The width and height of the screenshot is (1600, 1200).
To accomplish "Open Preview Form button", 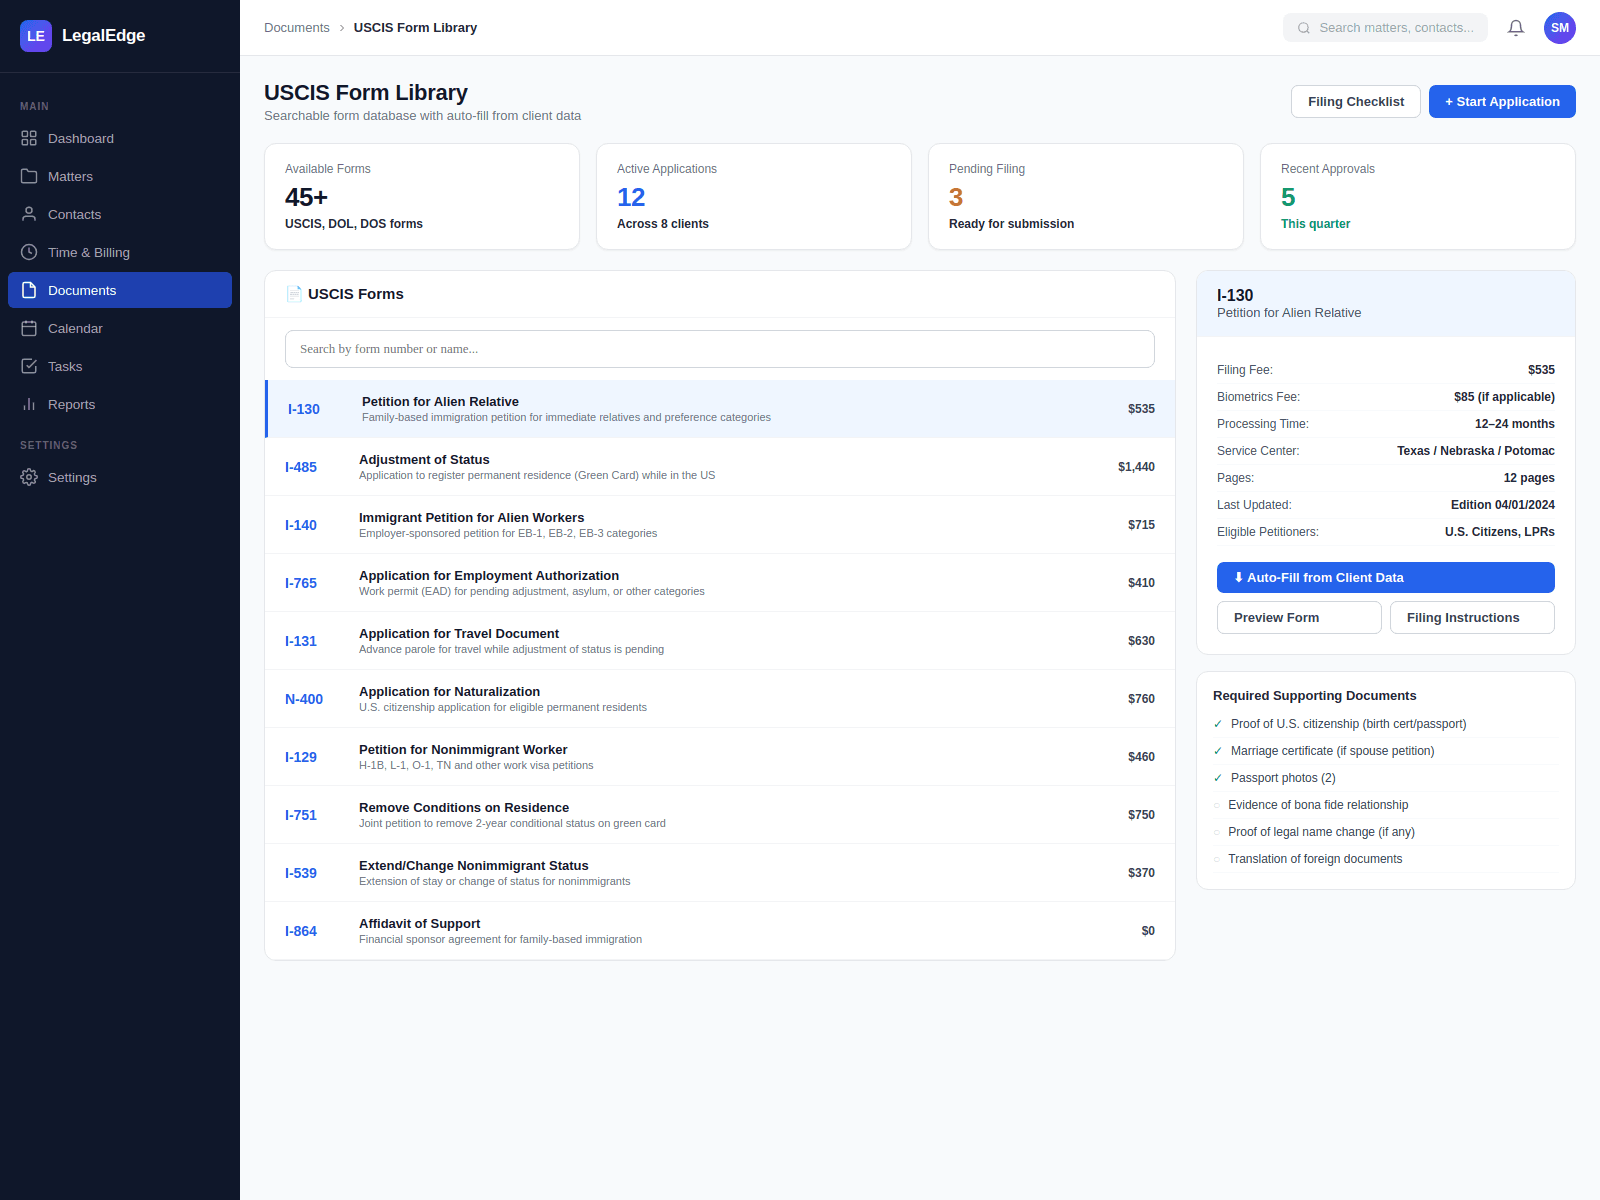I will (1299, 618).
